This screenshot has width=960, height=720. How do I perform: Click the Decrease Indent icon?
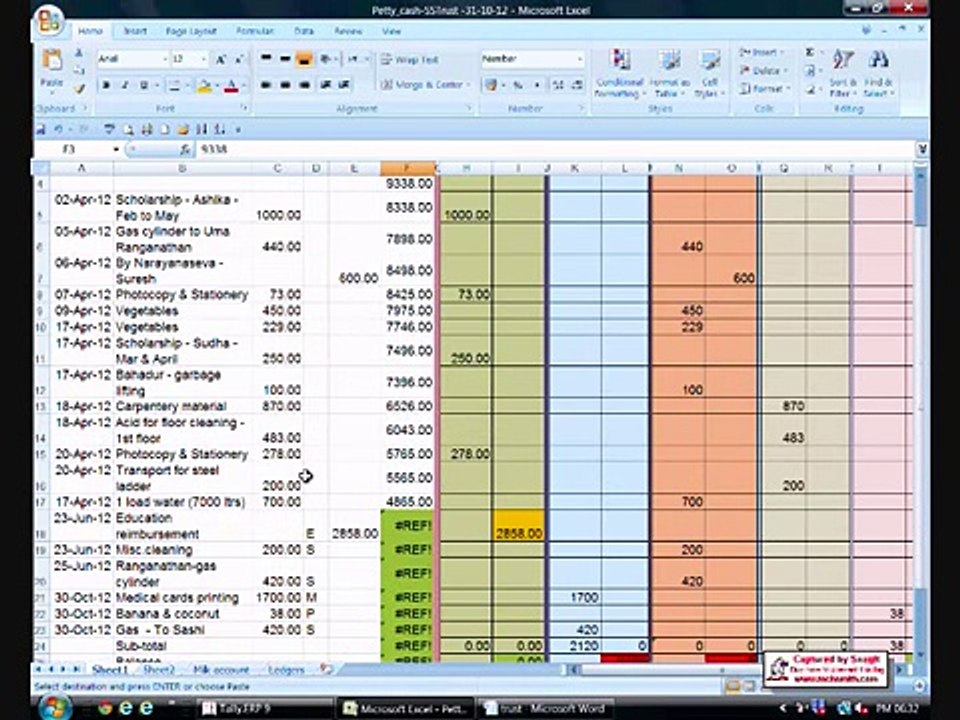(326, 84)
